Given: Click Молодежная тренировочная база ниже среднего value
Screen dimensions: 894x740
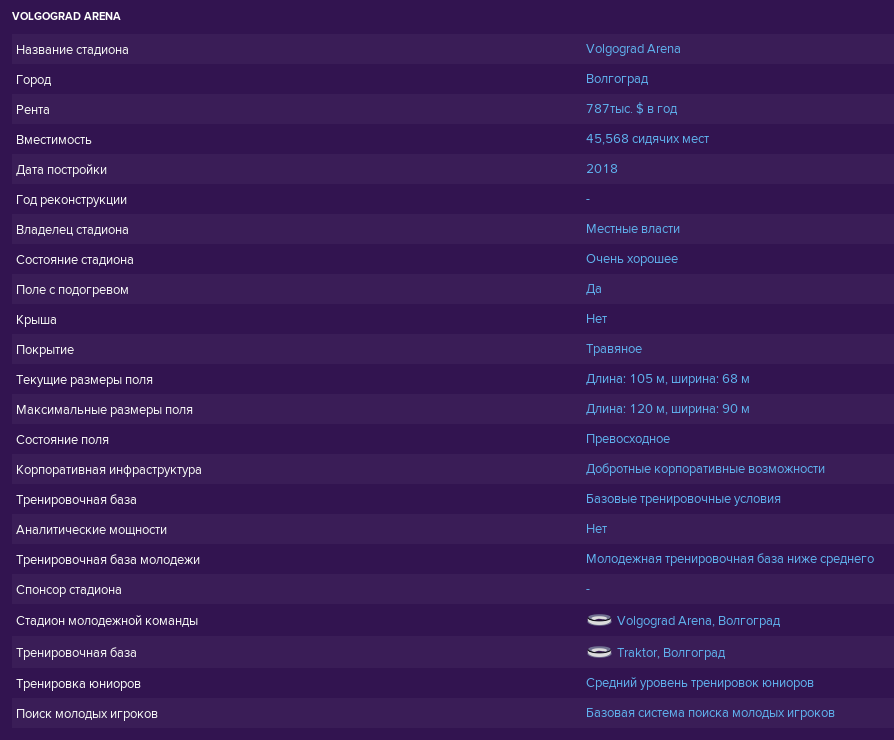Looking at the screenshot, I should tap(730, 559).
